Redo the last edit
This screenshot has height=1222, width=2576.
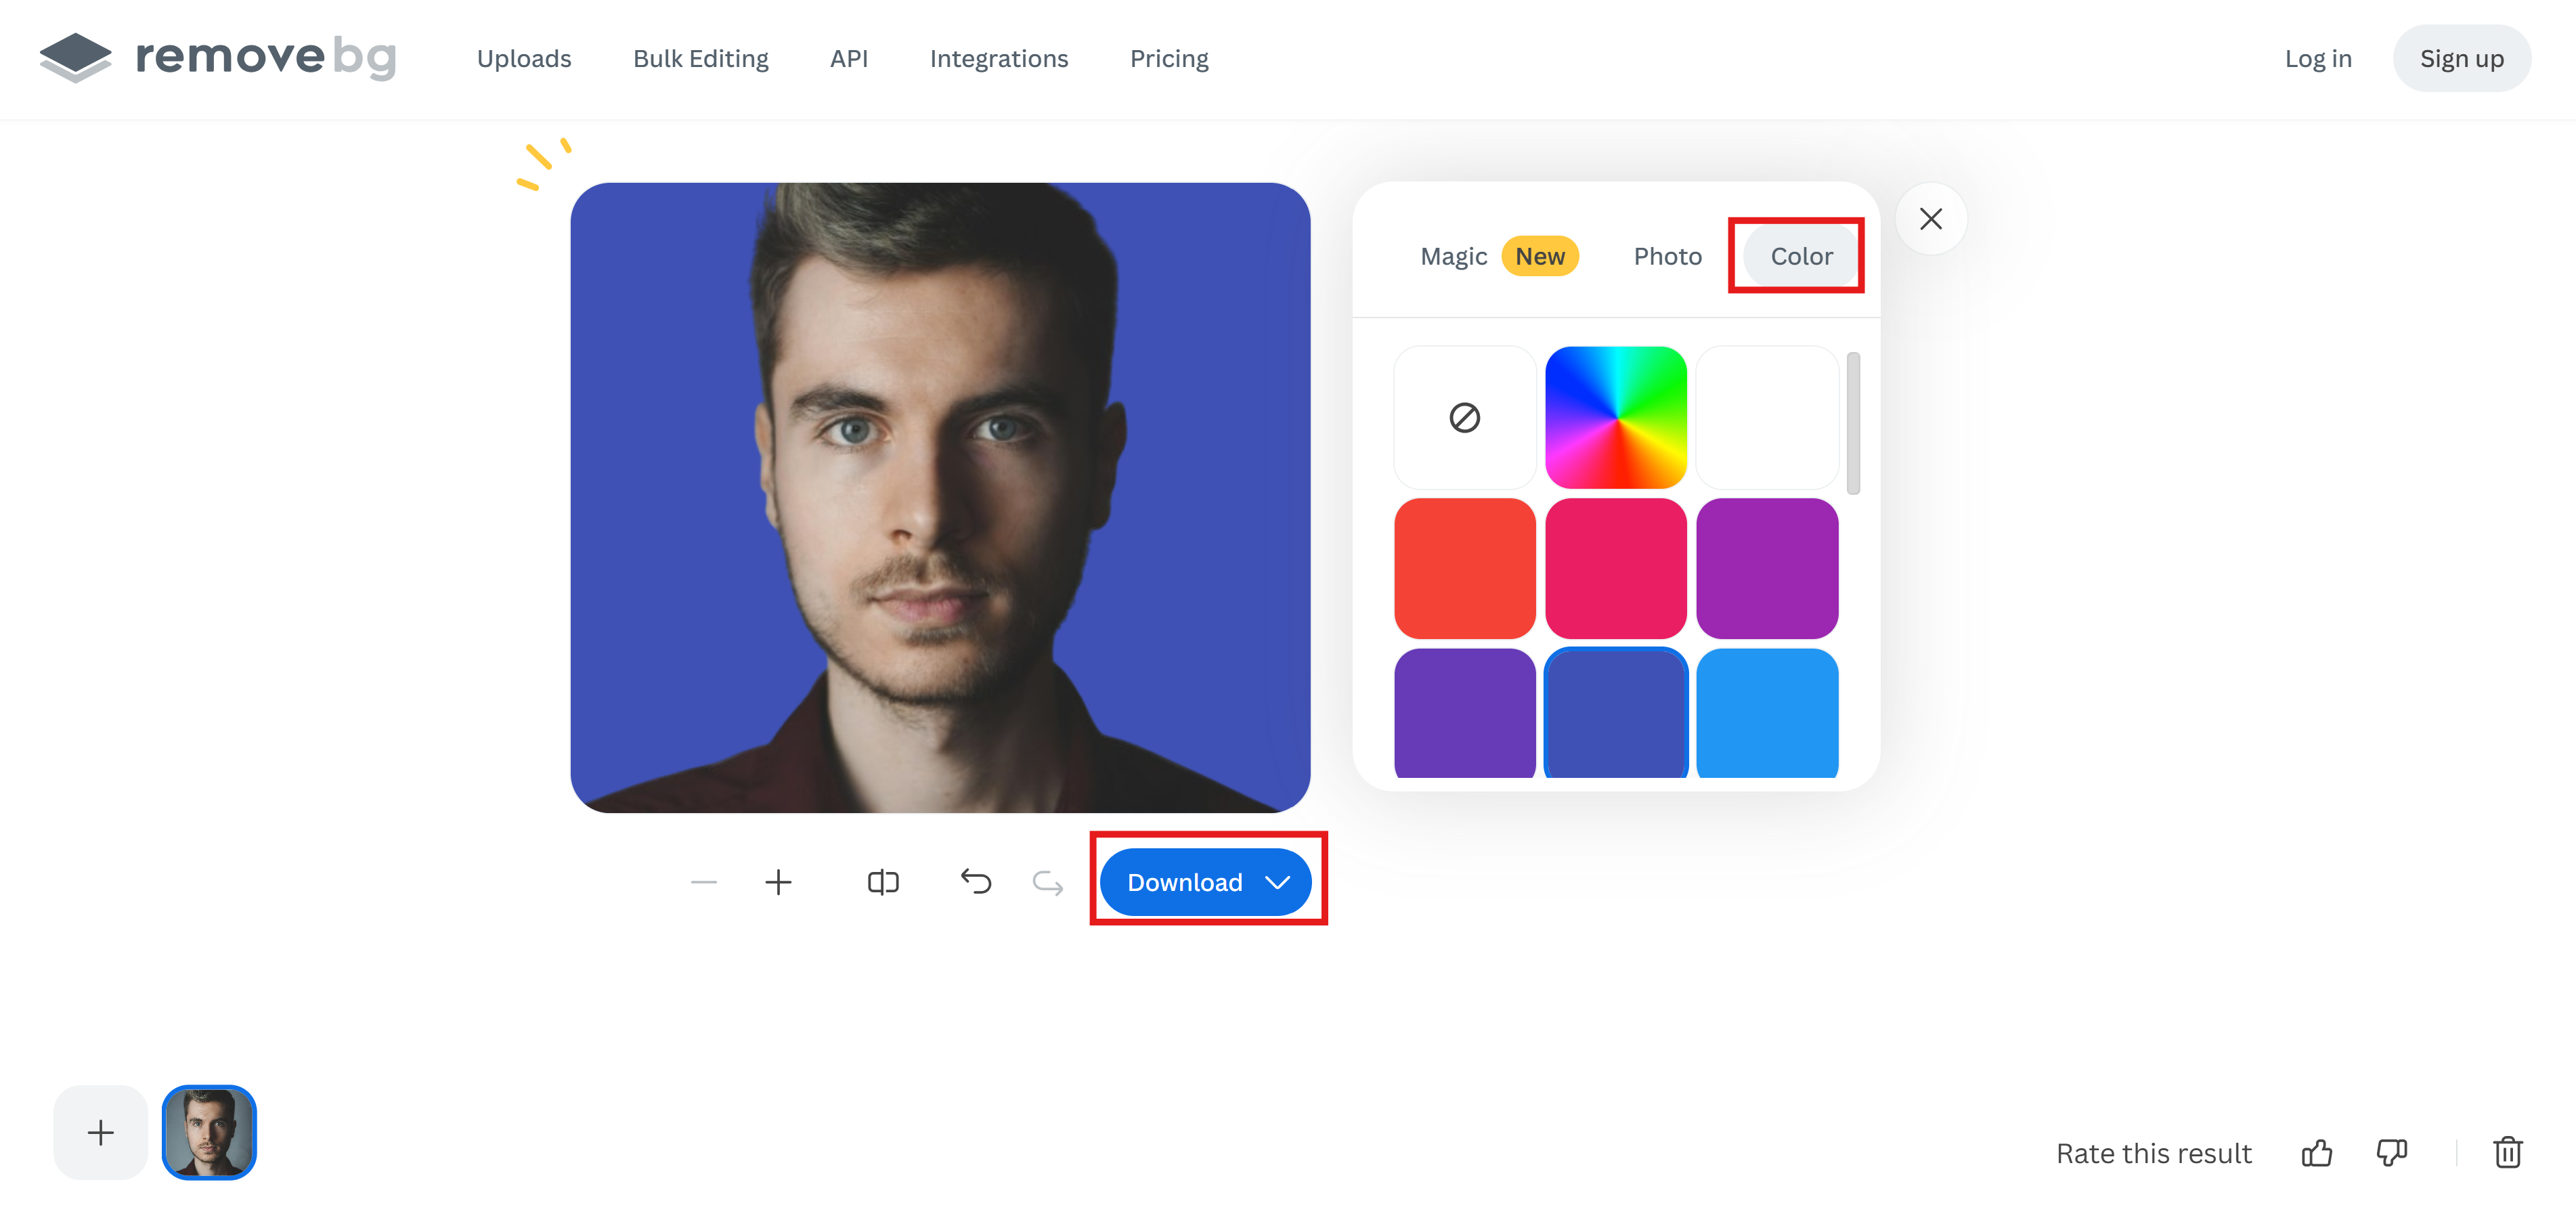pyautogui.click(x=1046, y=882)
